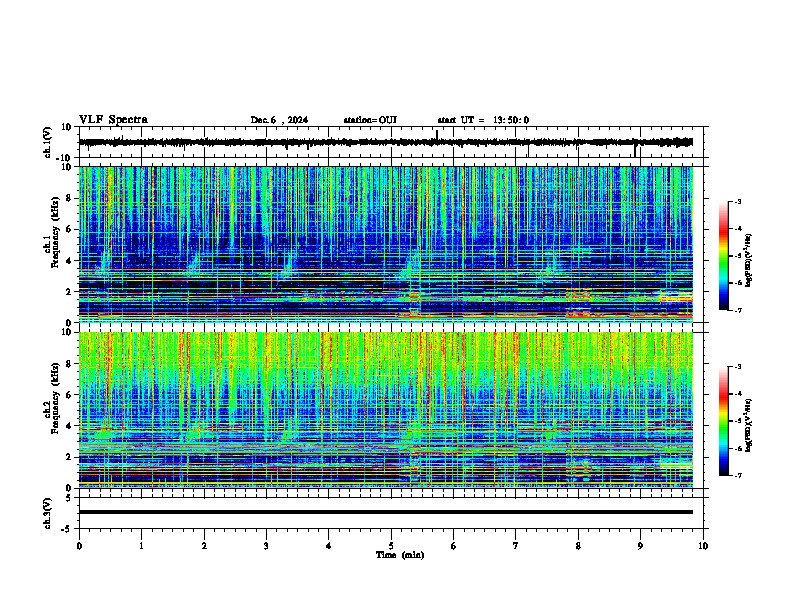
Task: Click the "ch.1(V)" axis label
Action: pos(48,142)
